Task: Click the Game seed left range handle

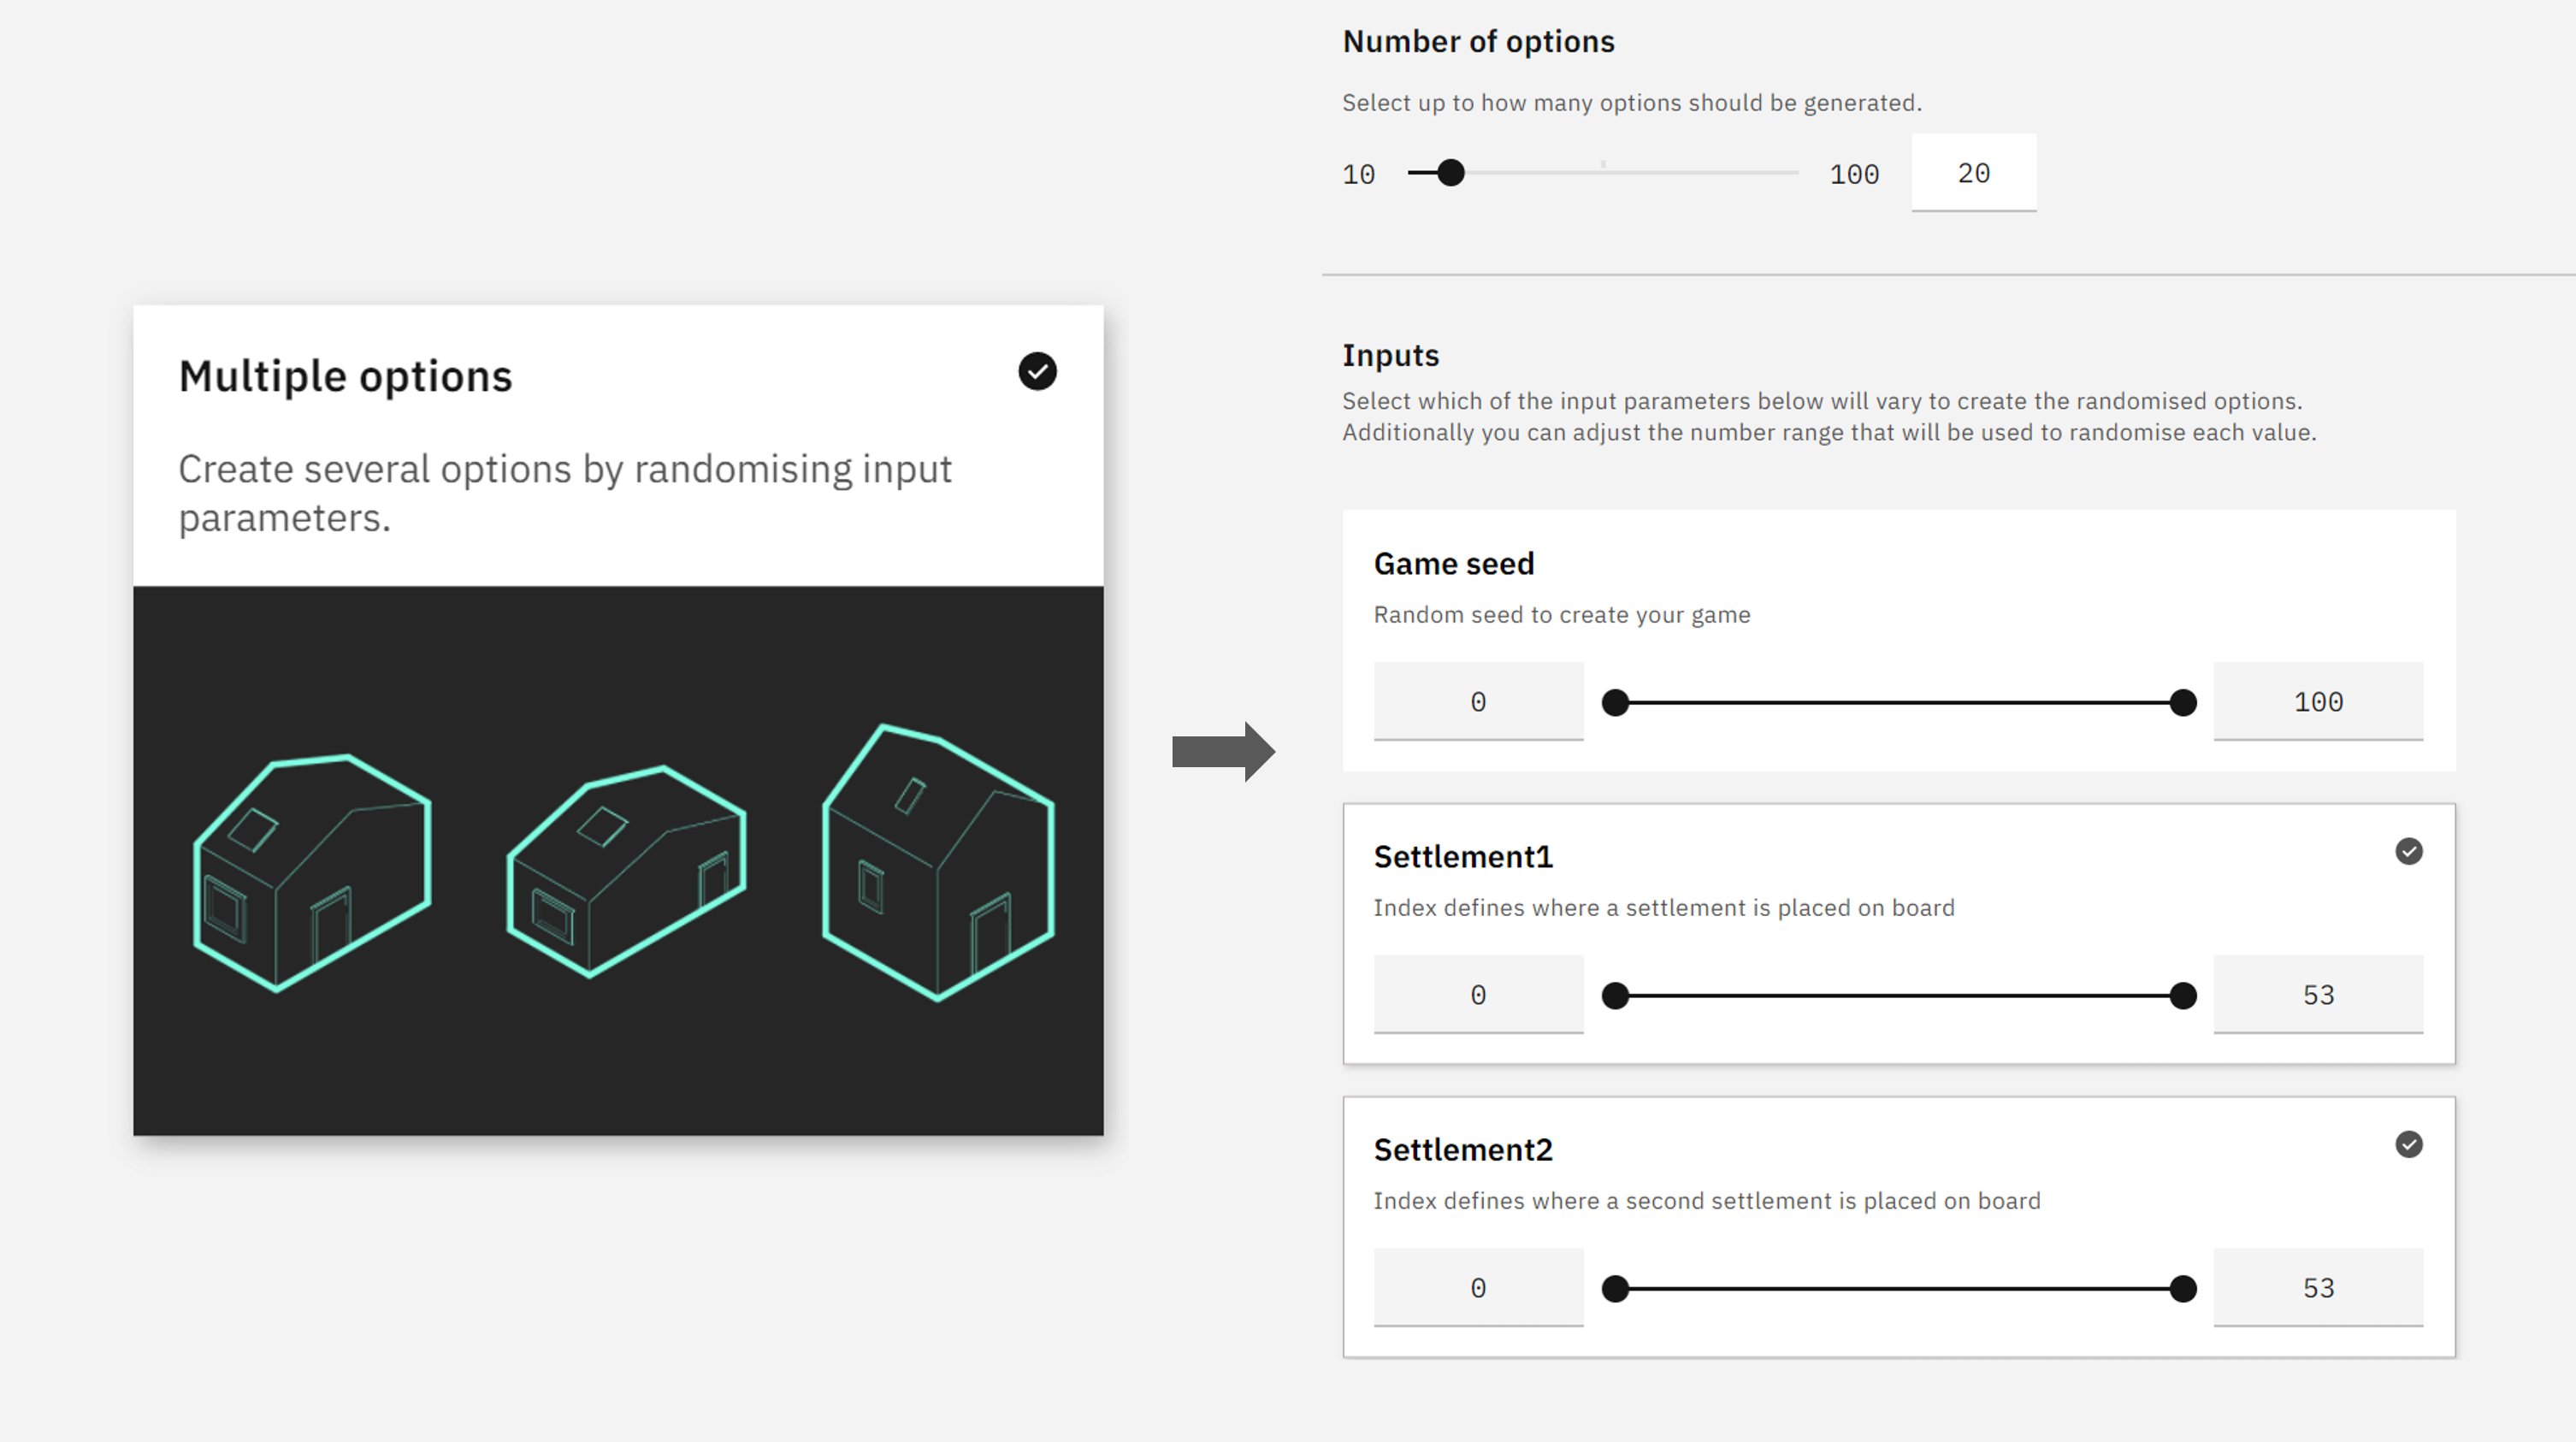Action: click(x=1615, y=703)
